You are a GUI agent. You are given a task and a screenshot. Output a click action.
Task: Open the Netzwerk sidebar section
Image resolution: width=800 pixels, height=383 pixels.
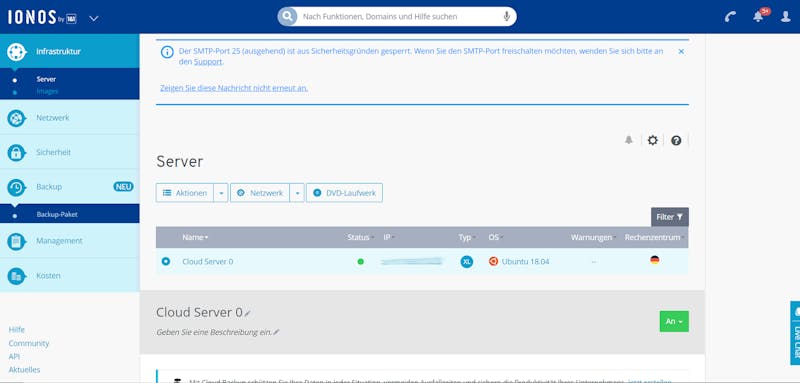[x=69, y=118]
